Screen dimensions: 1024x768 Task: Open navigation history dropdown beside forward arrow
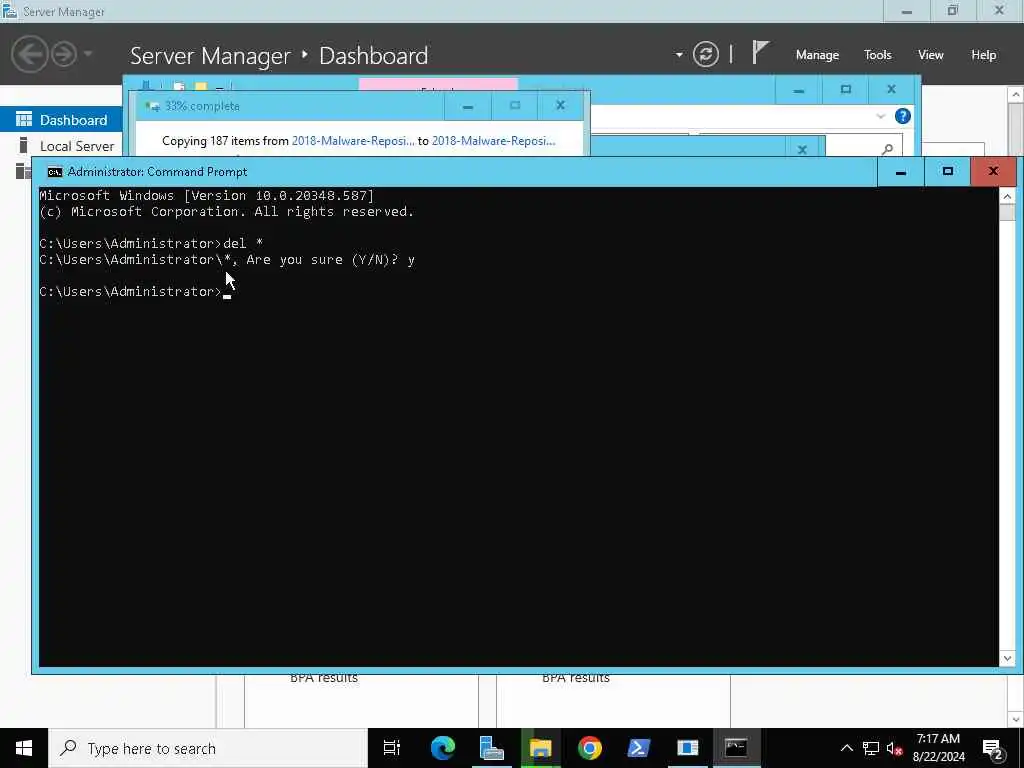coord(88,54)
